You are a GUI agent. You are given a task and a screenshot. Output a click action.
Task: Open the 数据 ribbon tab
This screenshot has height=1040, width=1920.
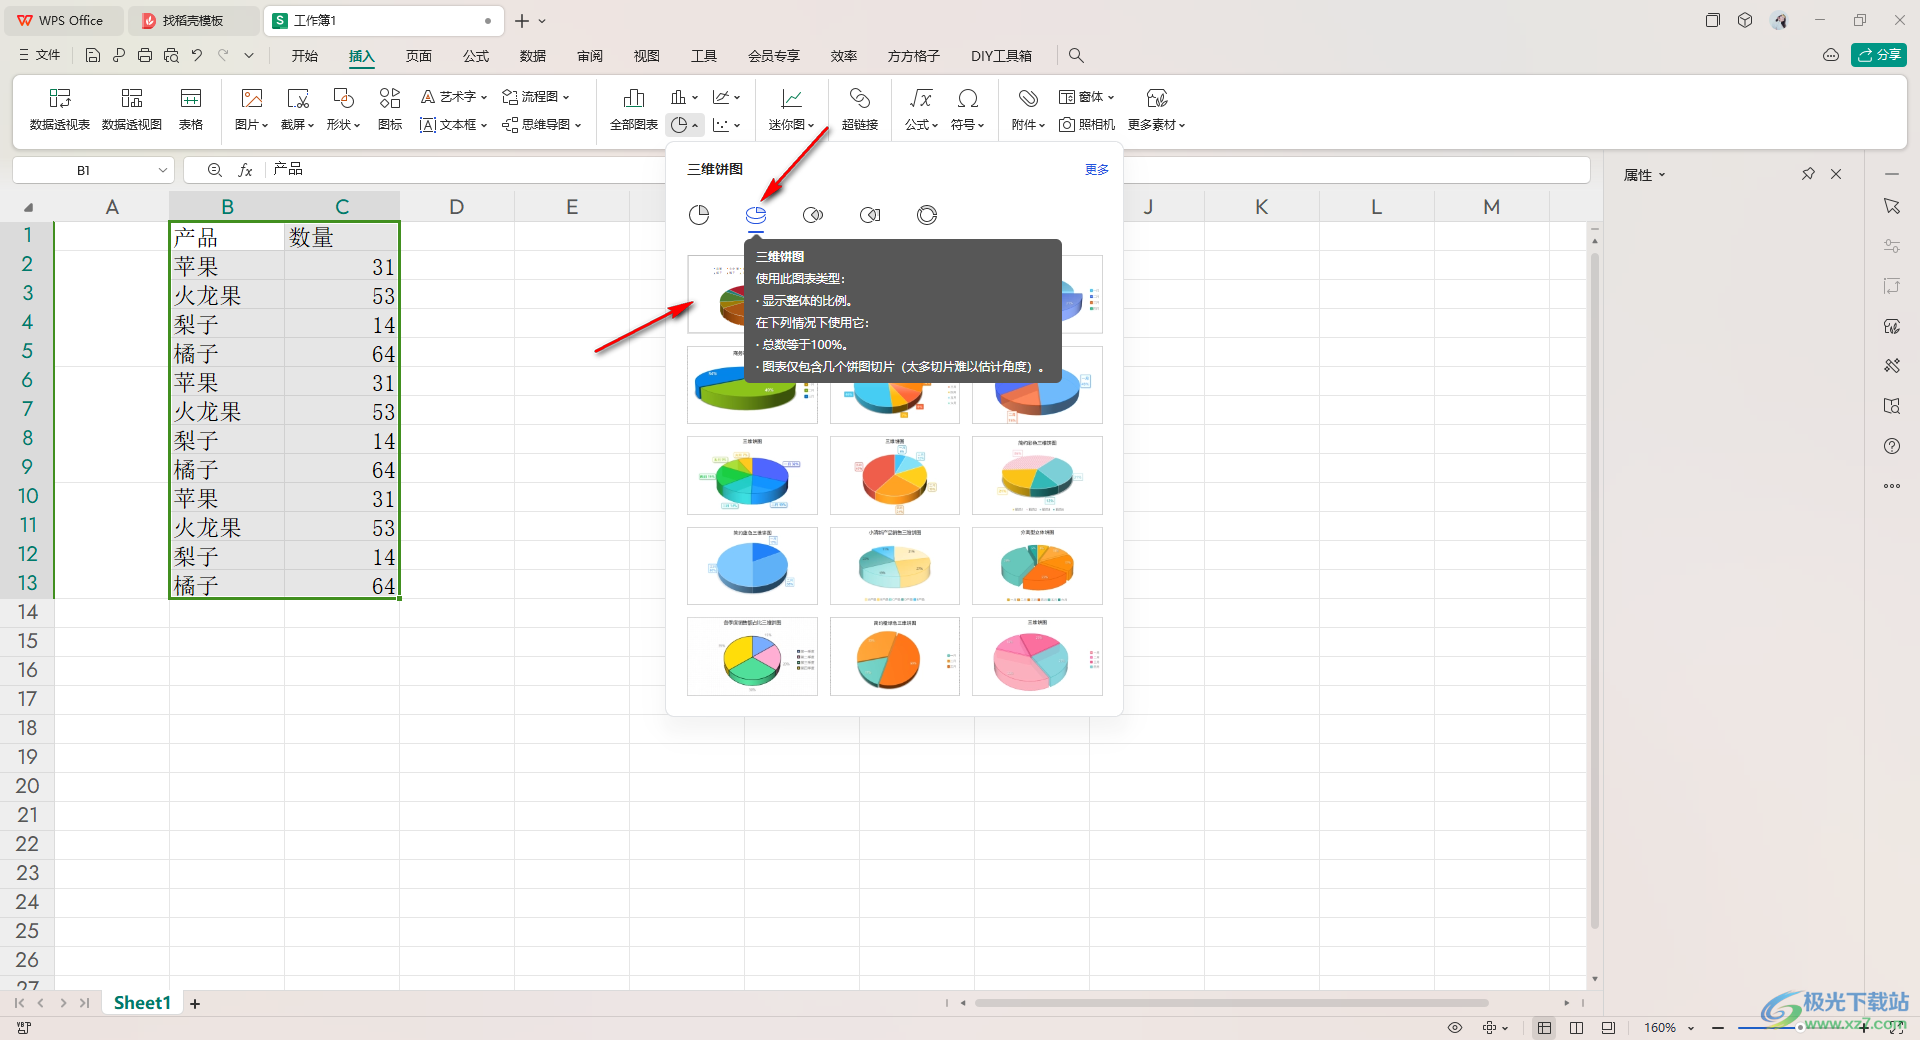pos(533,56)
